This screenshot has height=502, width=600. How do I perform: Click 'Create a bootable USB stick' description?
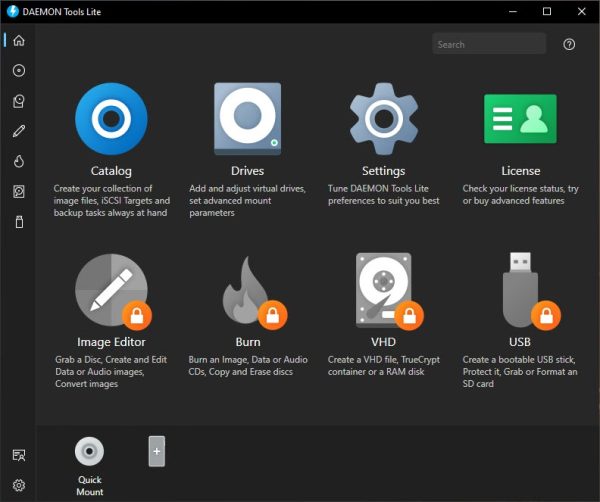(x=520, y=372)
